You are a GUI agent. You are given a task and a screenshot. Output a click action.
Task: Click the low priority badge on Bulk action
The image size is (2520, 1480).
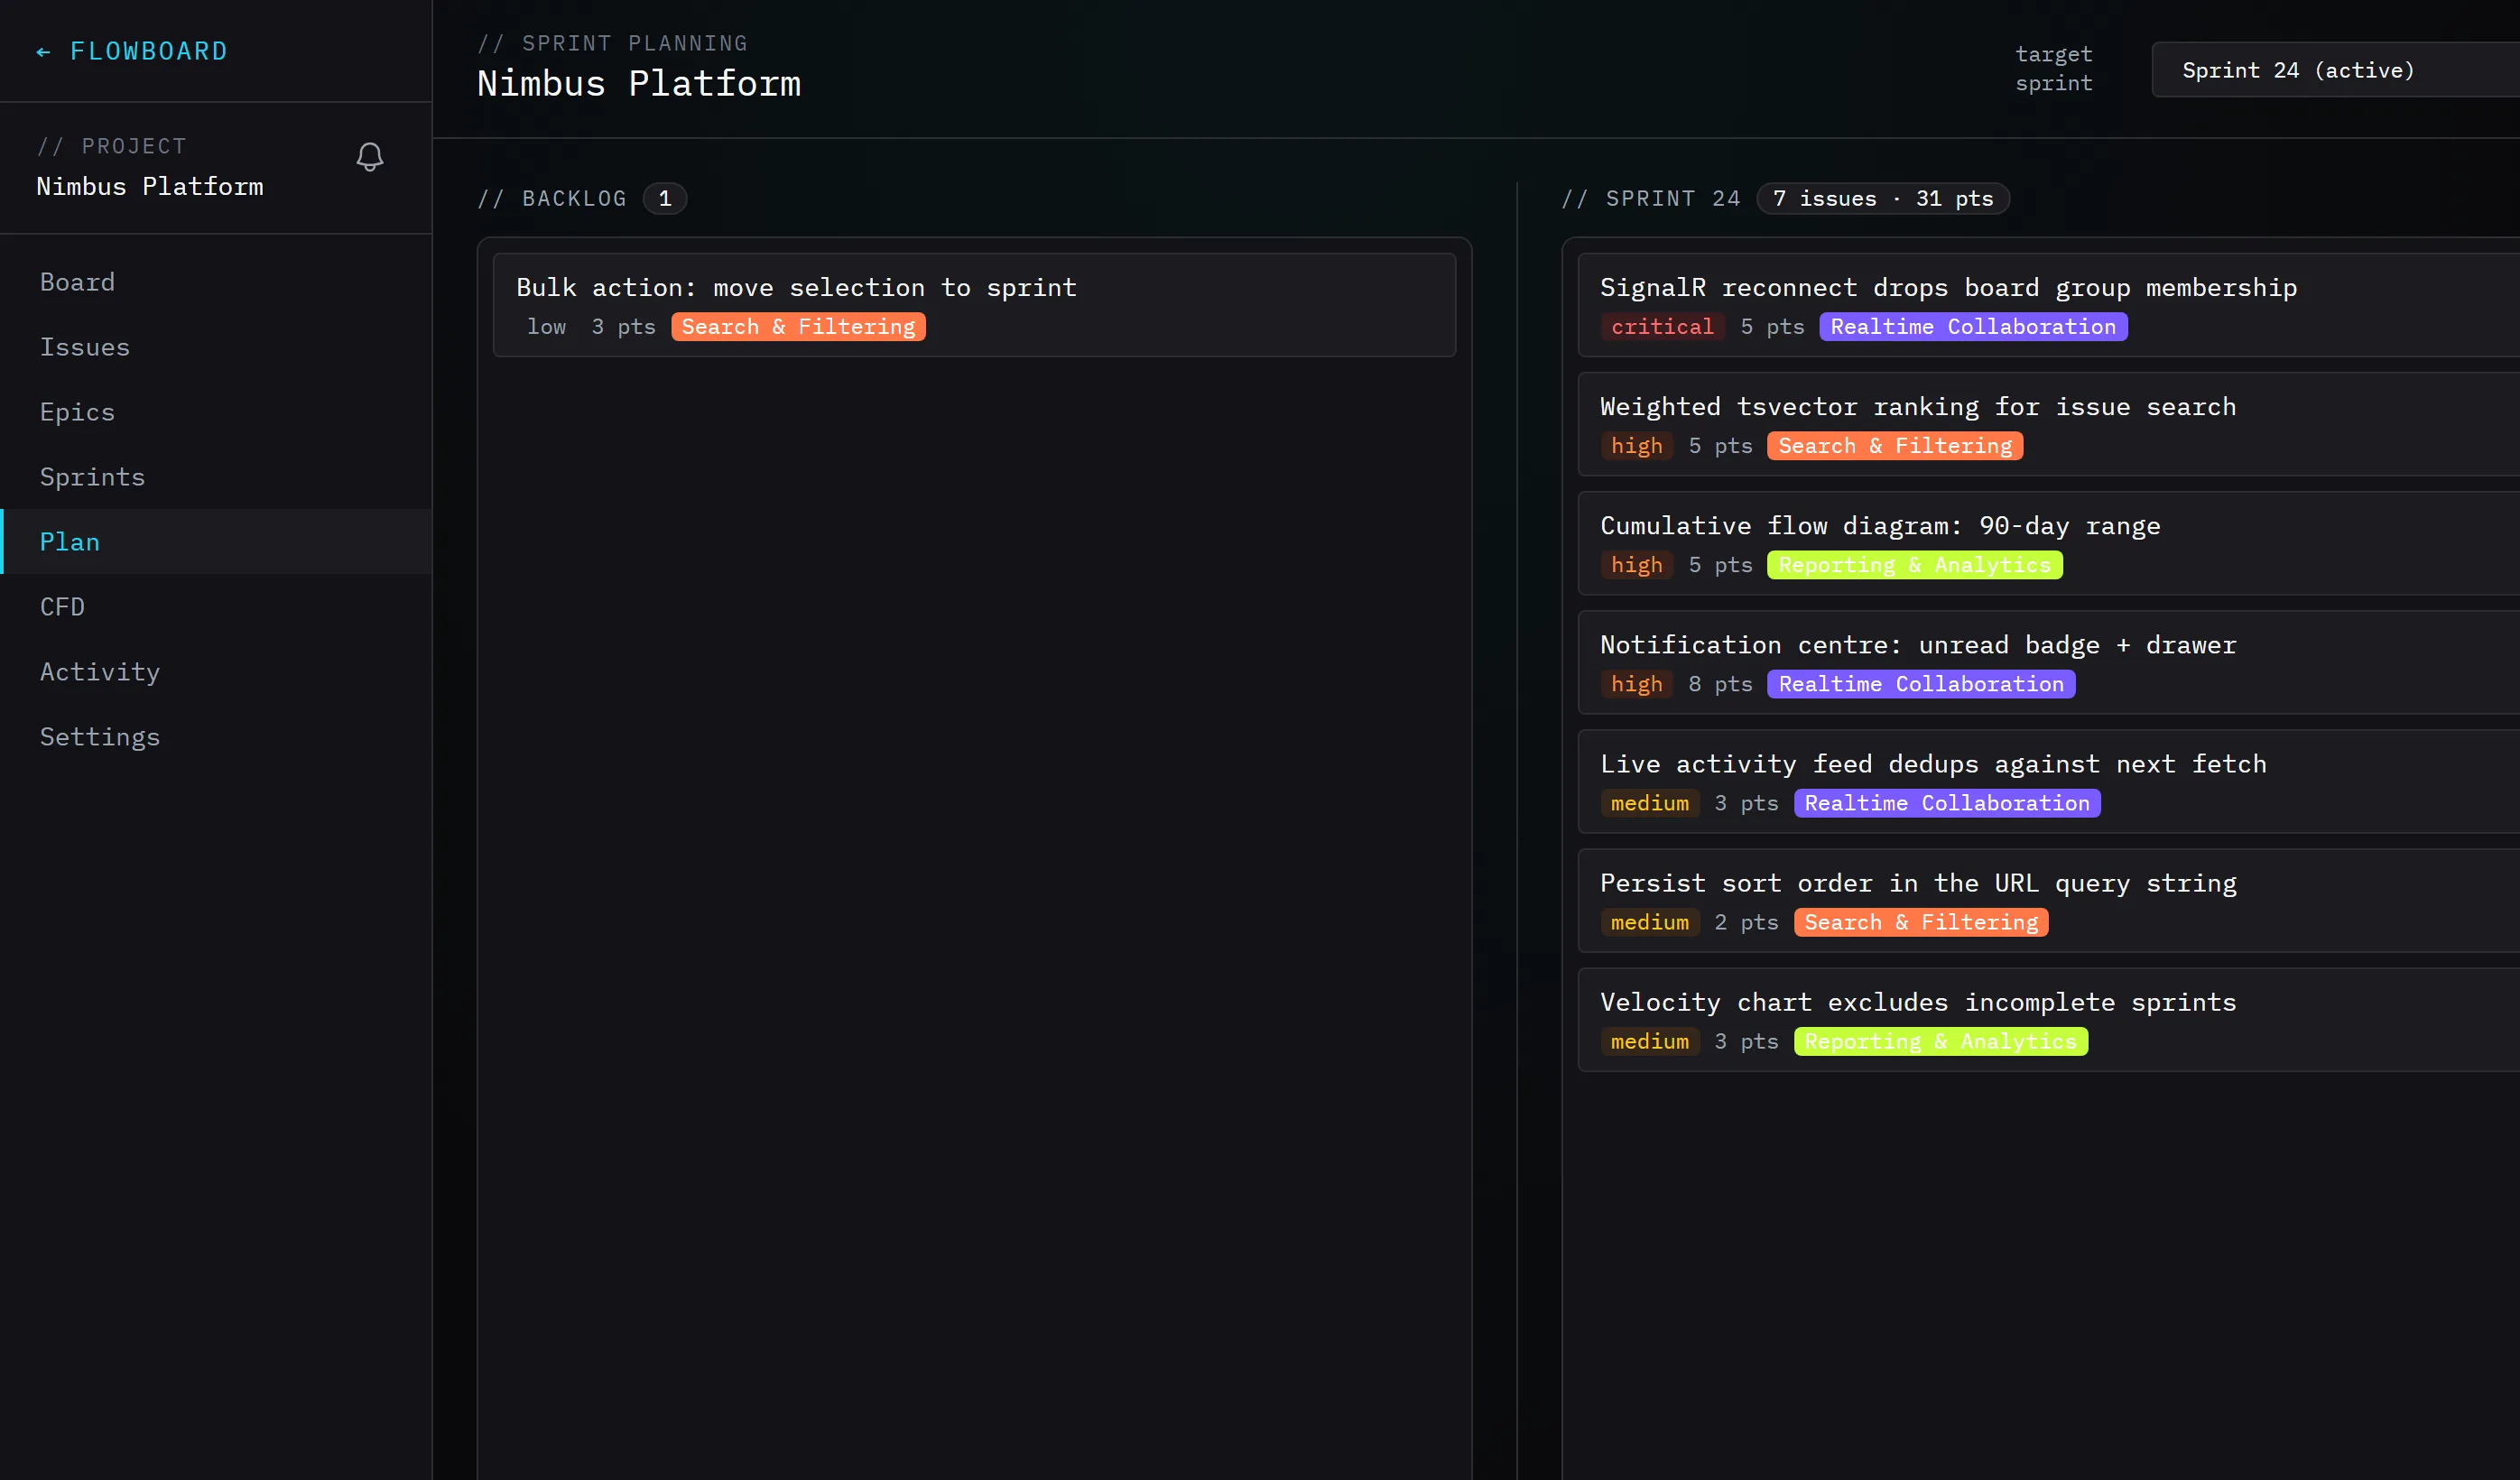tap(546, 327)
